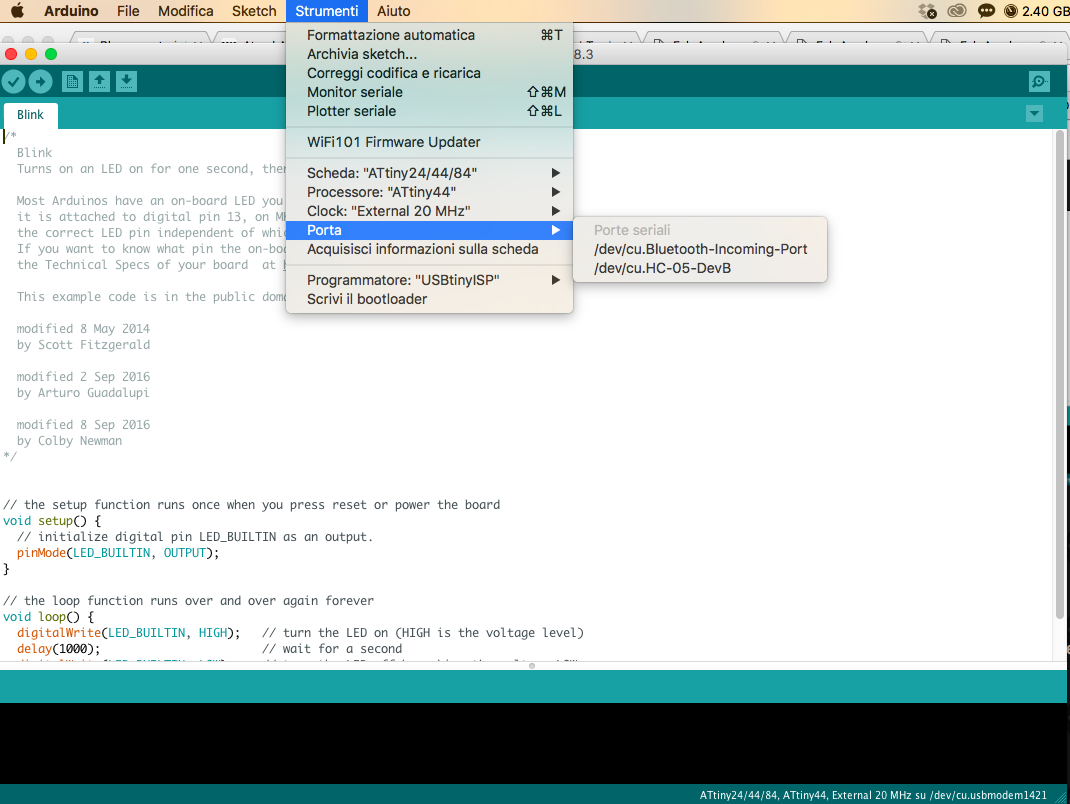The height and width of the screenshot is (804, 1070).
Task: Click the 'by Scott Fitzgerald' comment line
Action: pos(83,345)
